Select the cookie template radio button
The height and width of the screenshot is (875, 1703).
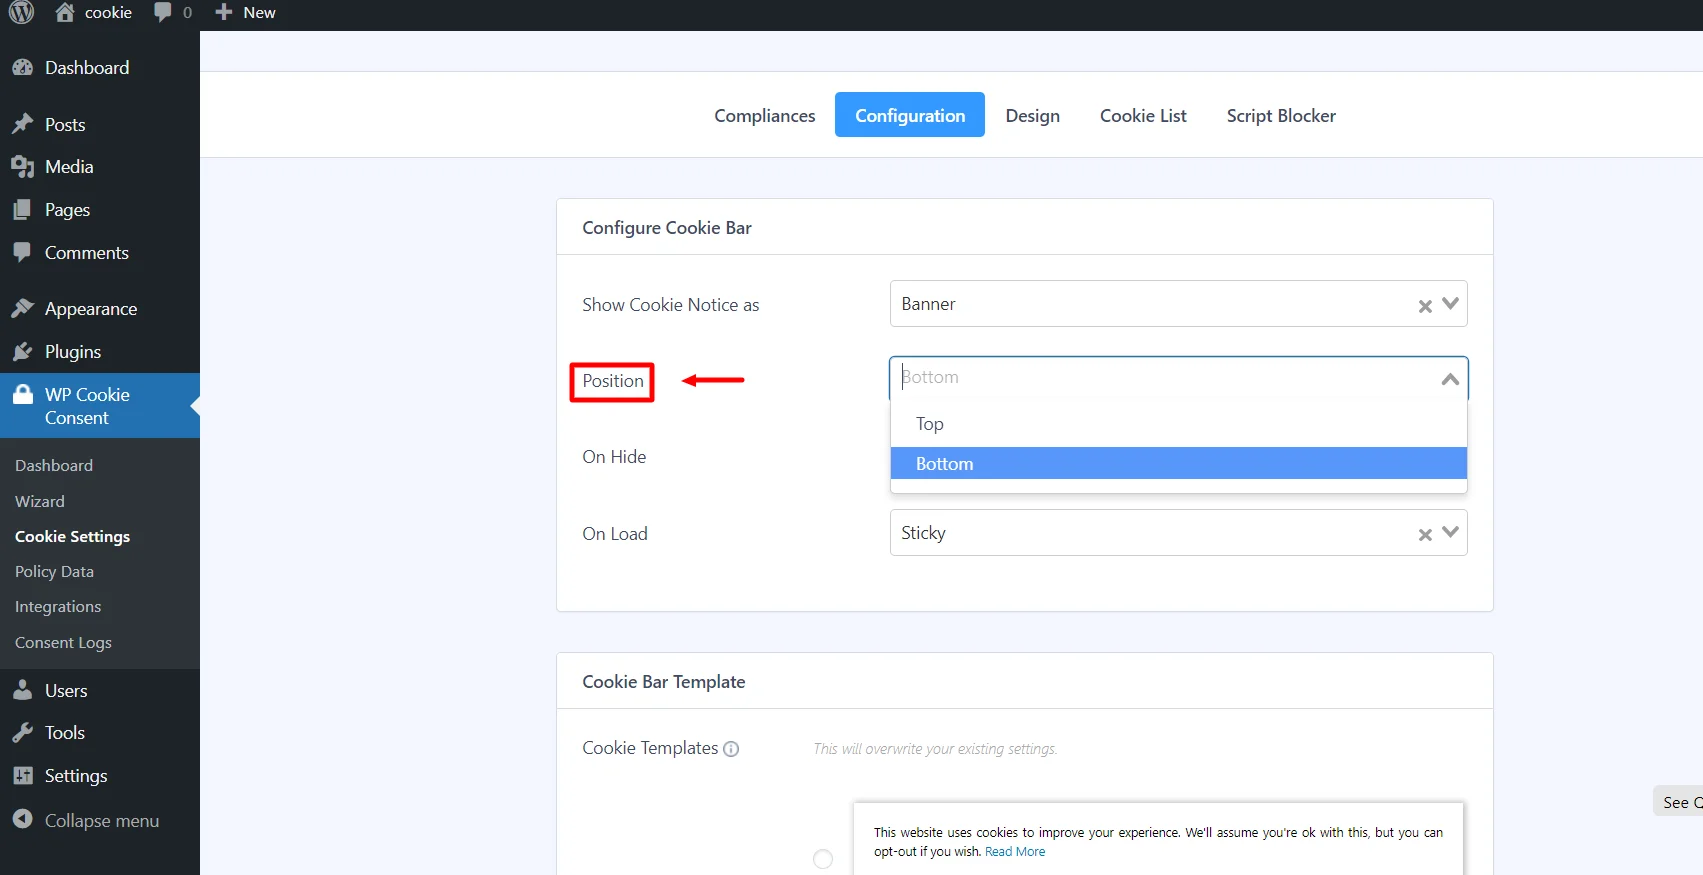(x=823, y=859)
